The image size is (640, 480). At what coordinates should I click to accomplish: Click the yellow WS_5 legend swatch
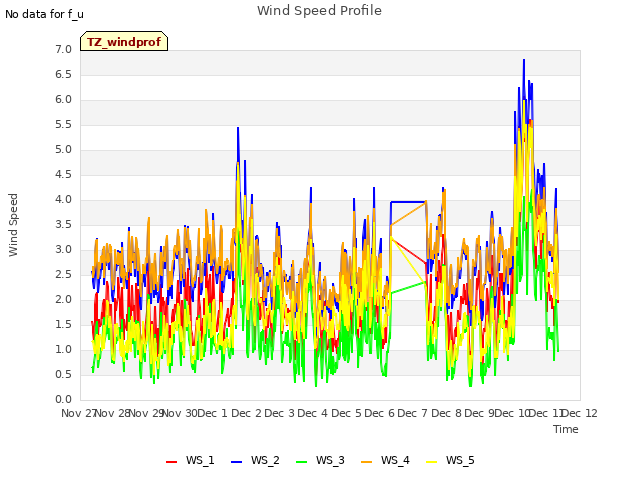coord(431,461)
